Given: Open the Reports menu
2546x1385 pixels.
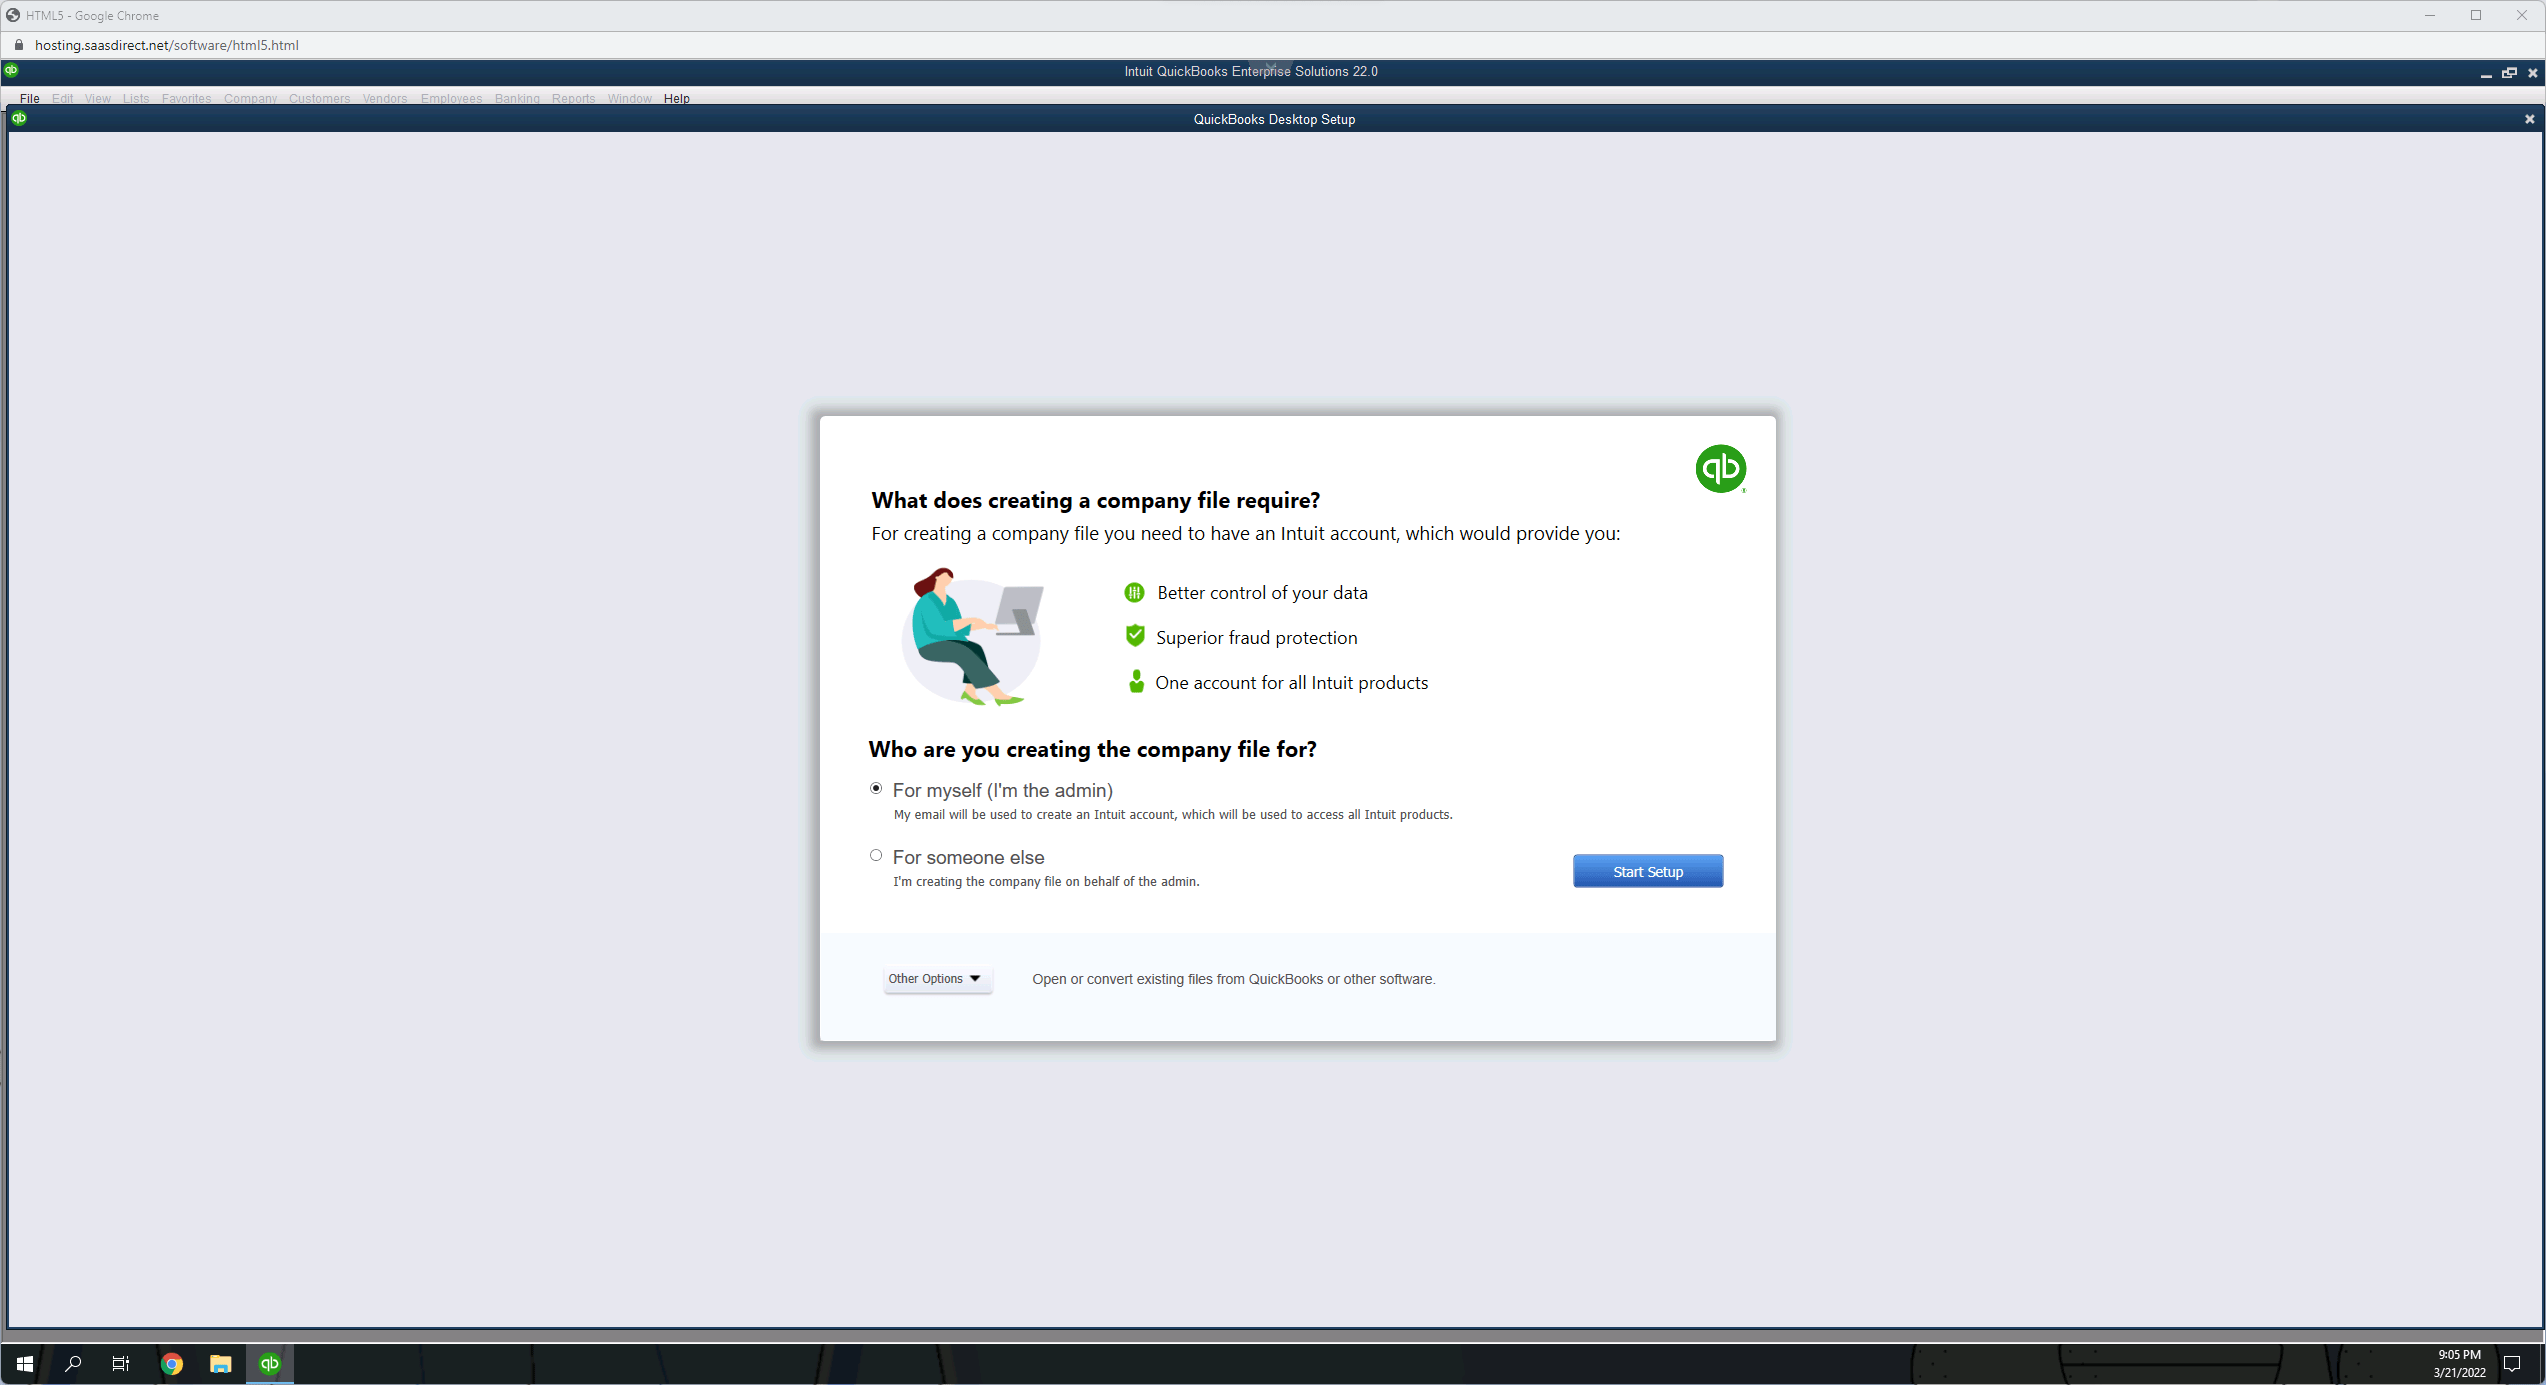Looking at the screenshot, I should coord(573,98).
